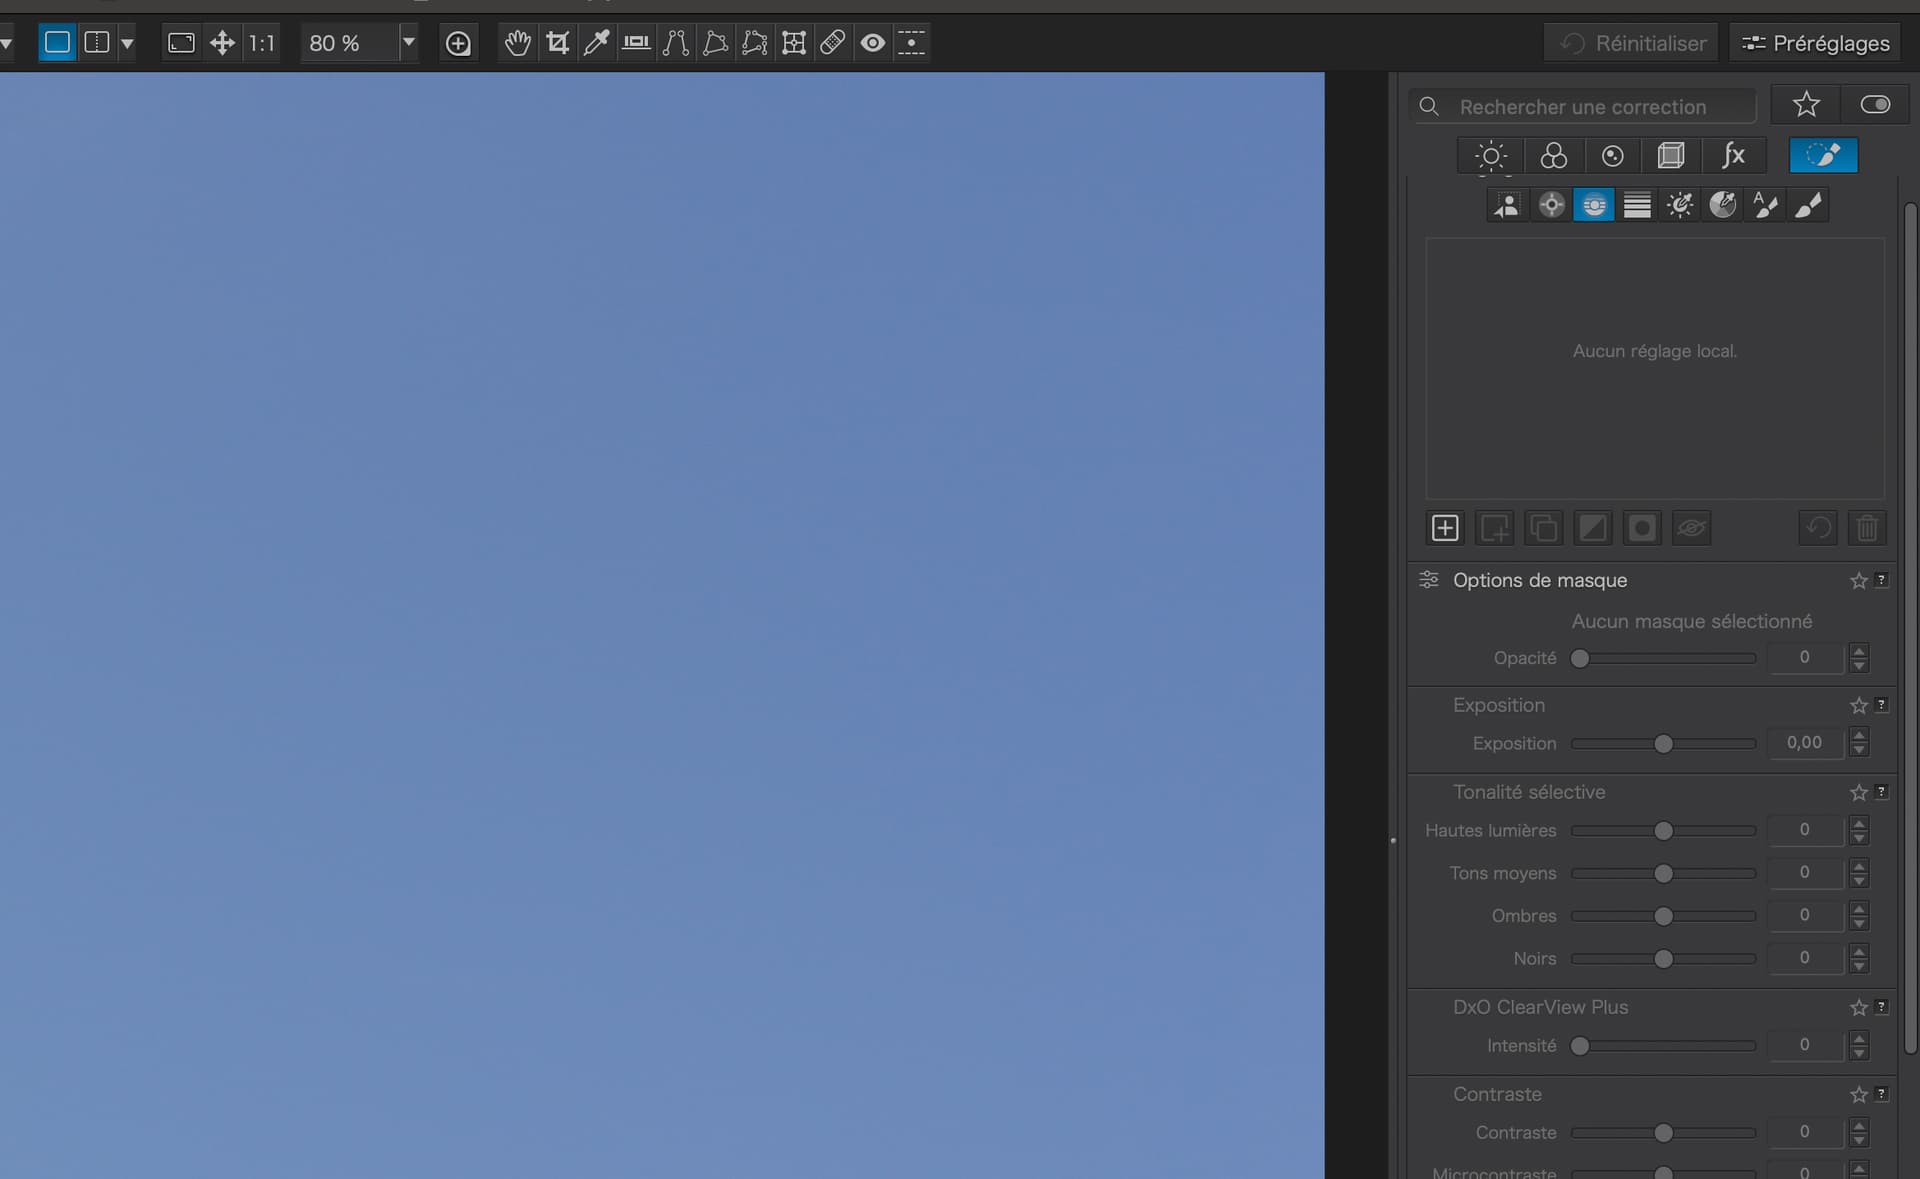
Task: Click the Préréglages button
Action: click(x=1815, y=43)
